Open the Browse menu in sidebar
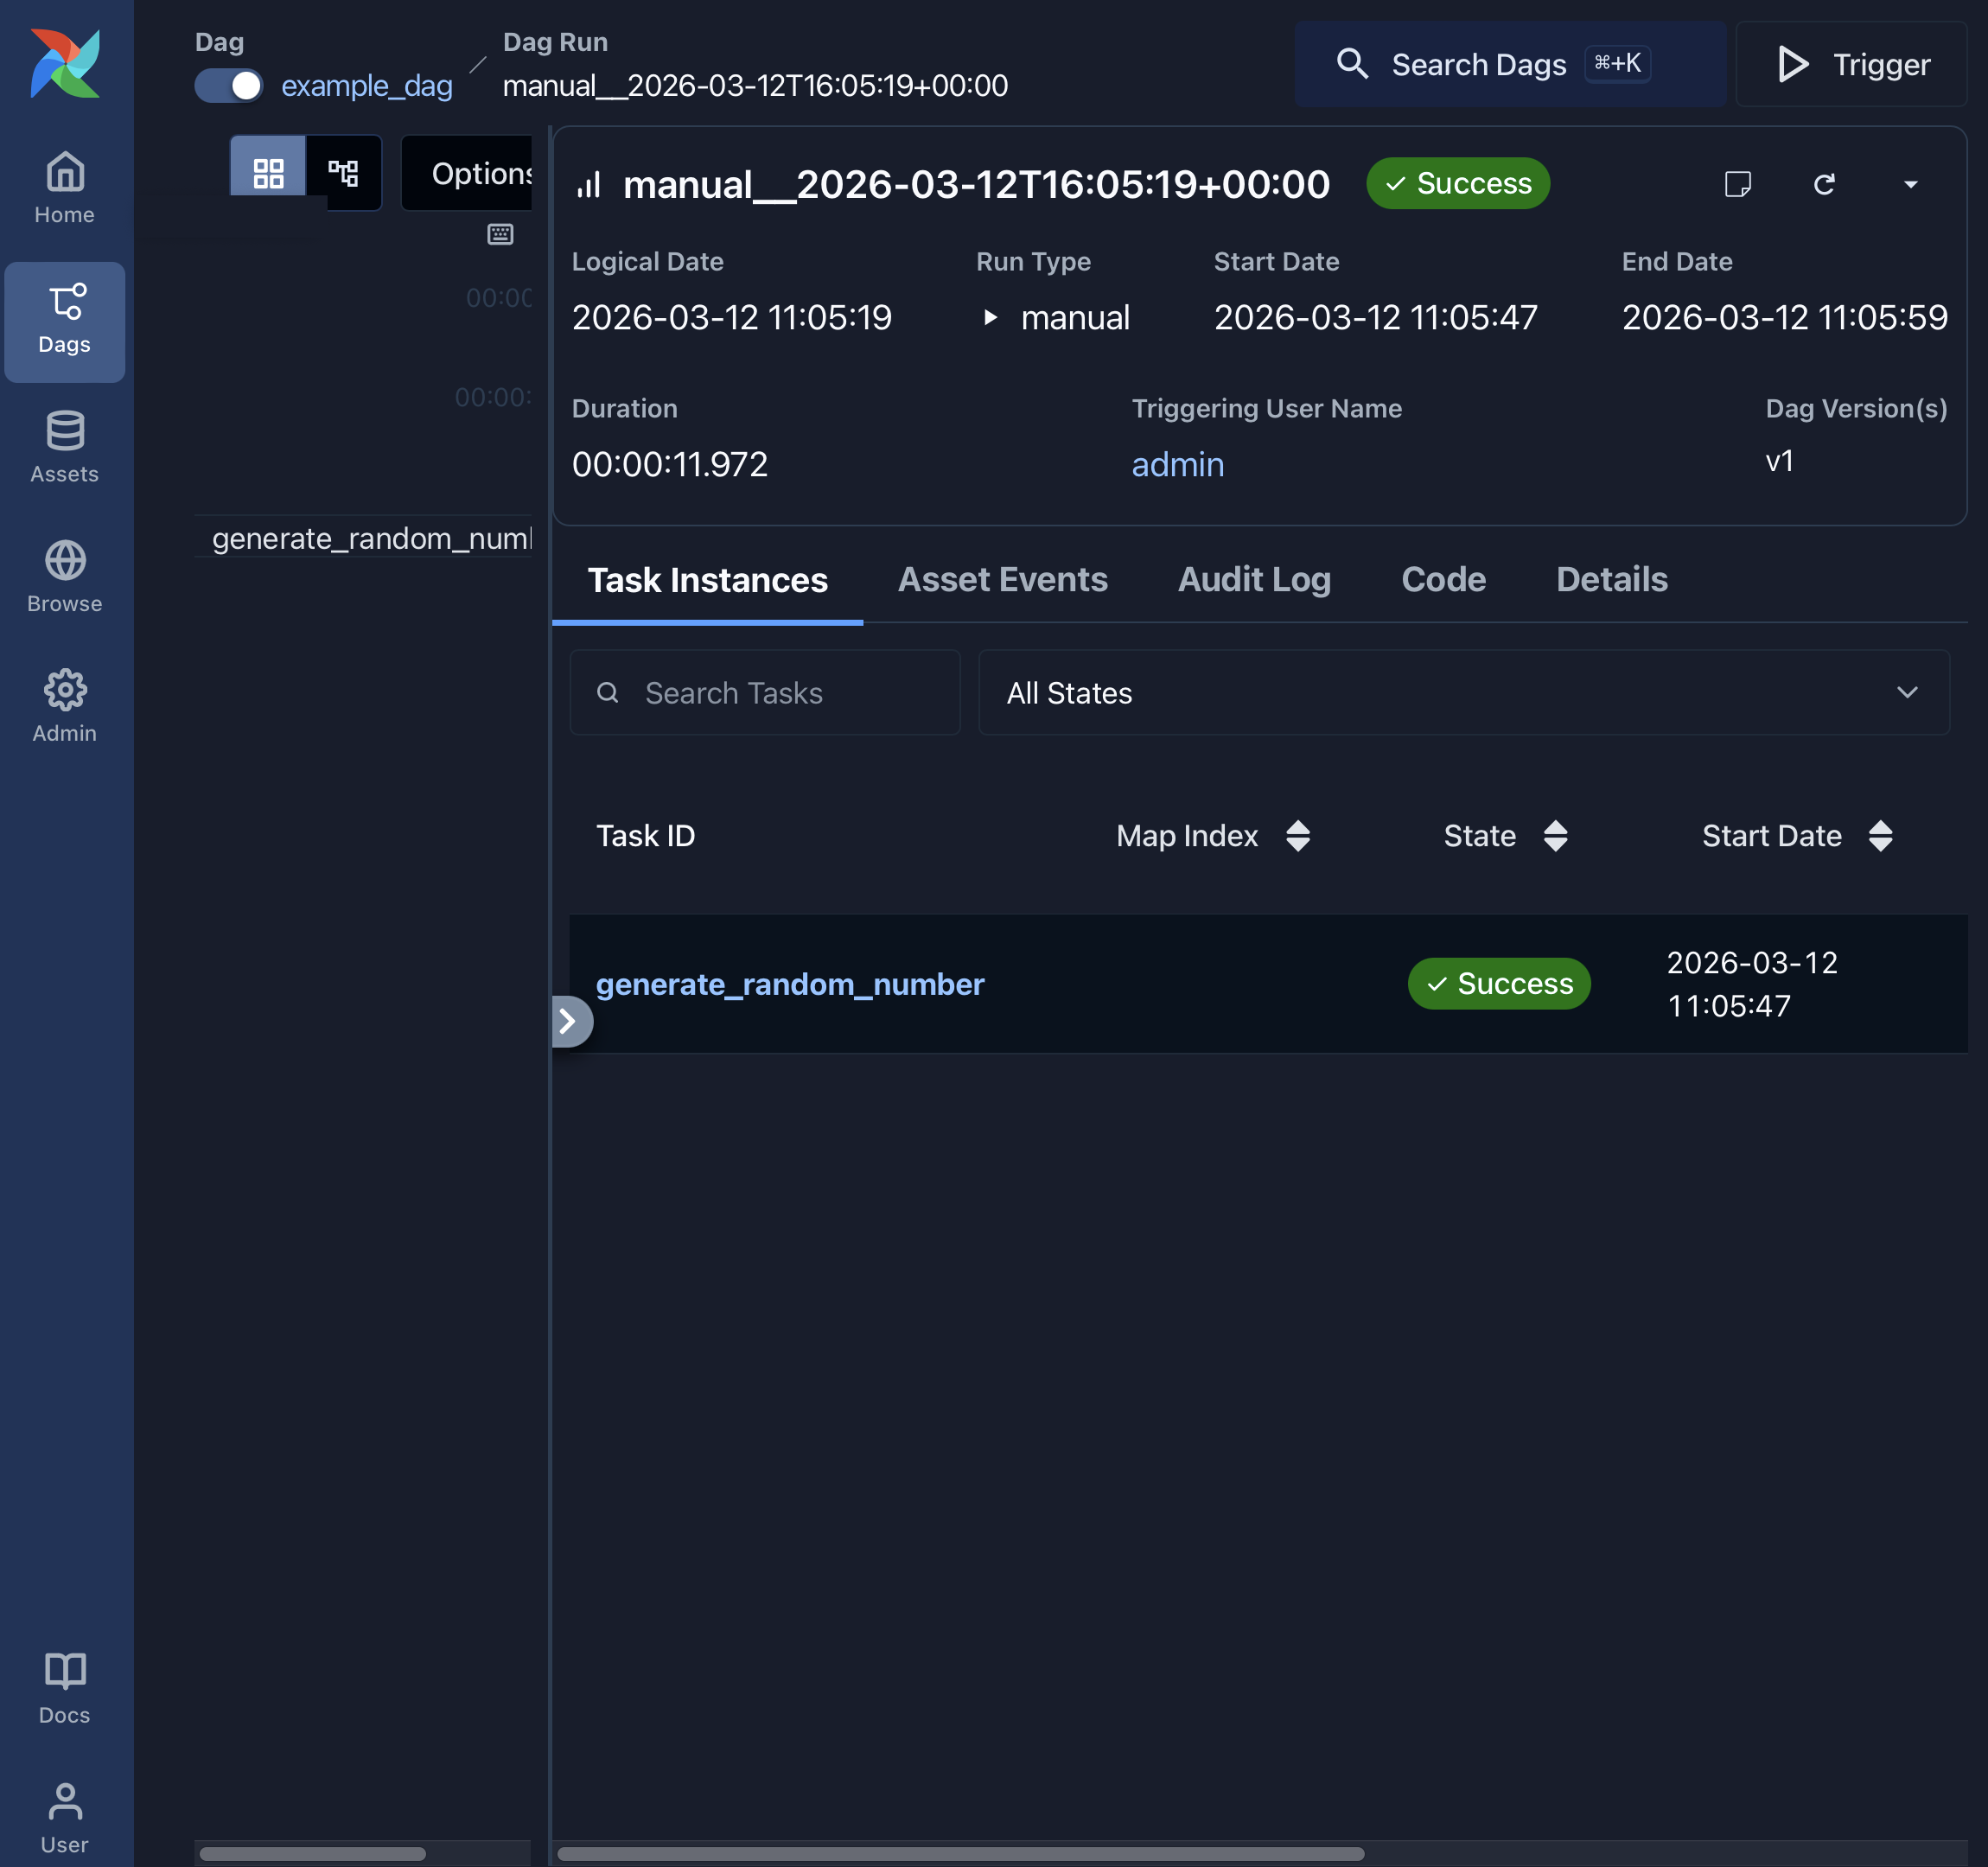The image size is (1988, 1867). click(x=65, y=579)
